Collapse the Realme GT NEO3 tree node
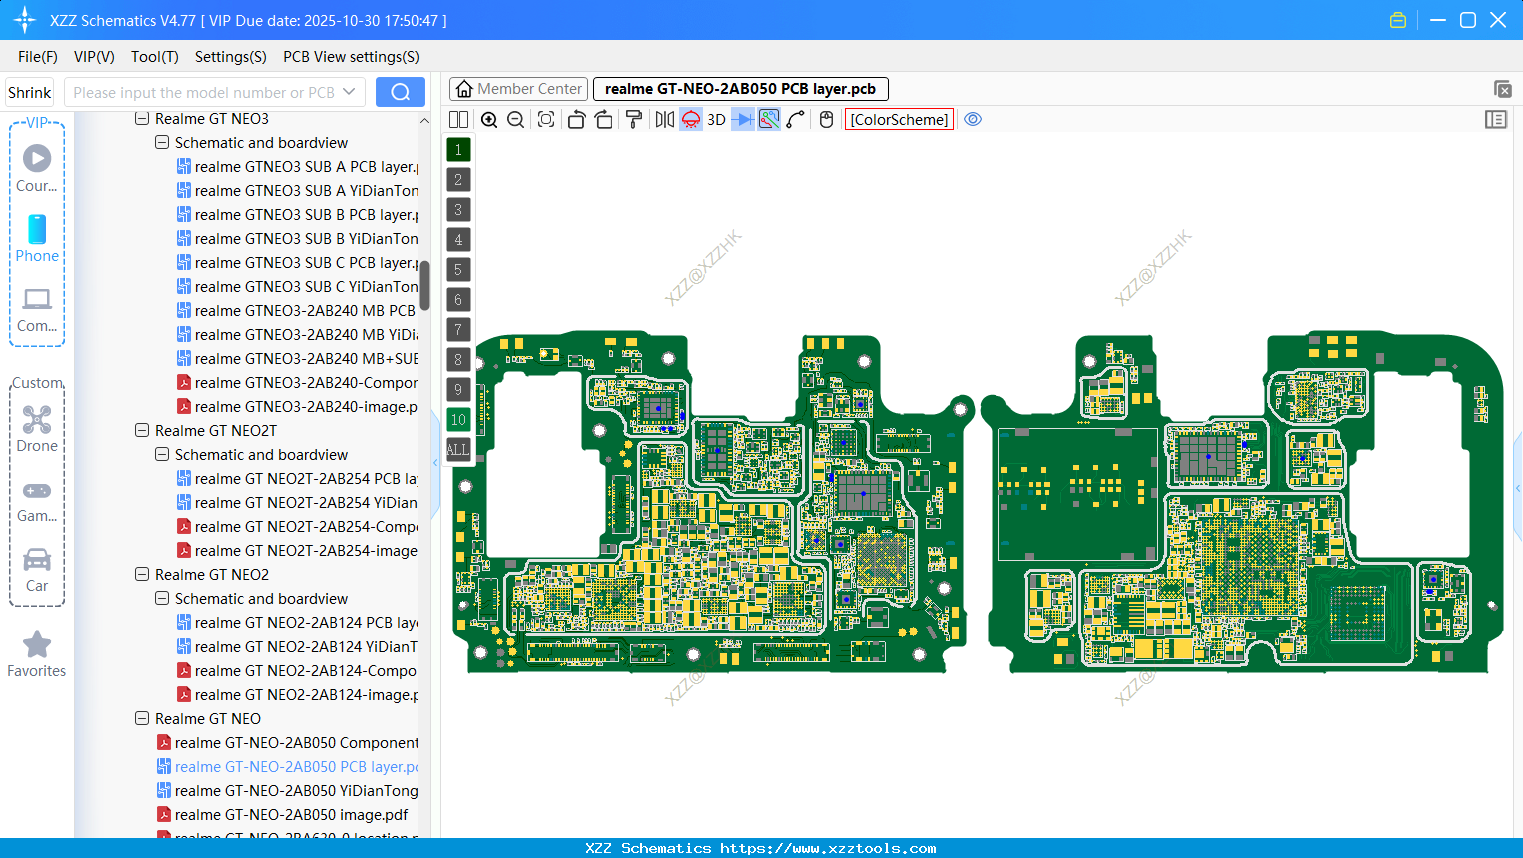 pyautogui.click(x=142, y=119)
